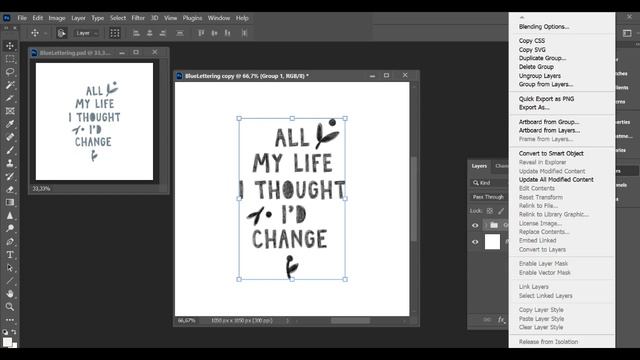Select the Eyedropper tool
The height and width of the screenshot is (360, 640).
click(x=10, y=124)
